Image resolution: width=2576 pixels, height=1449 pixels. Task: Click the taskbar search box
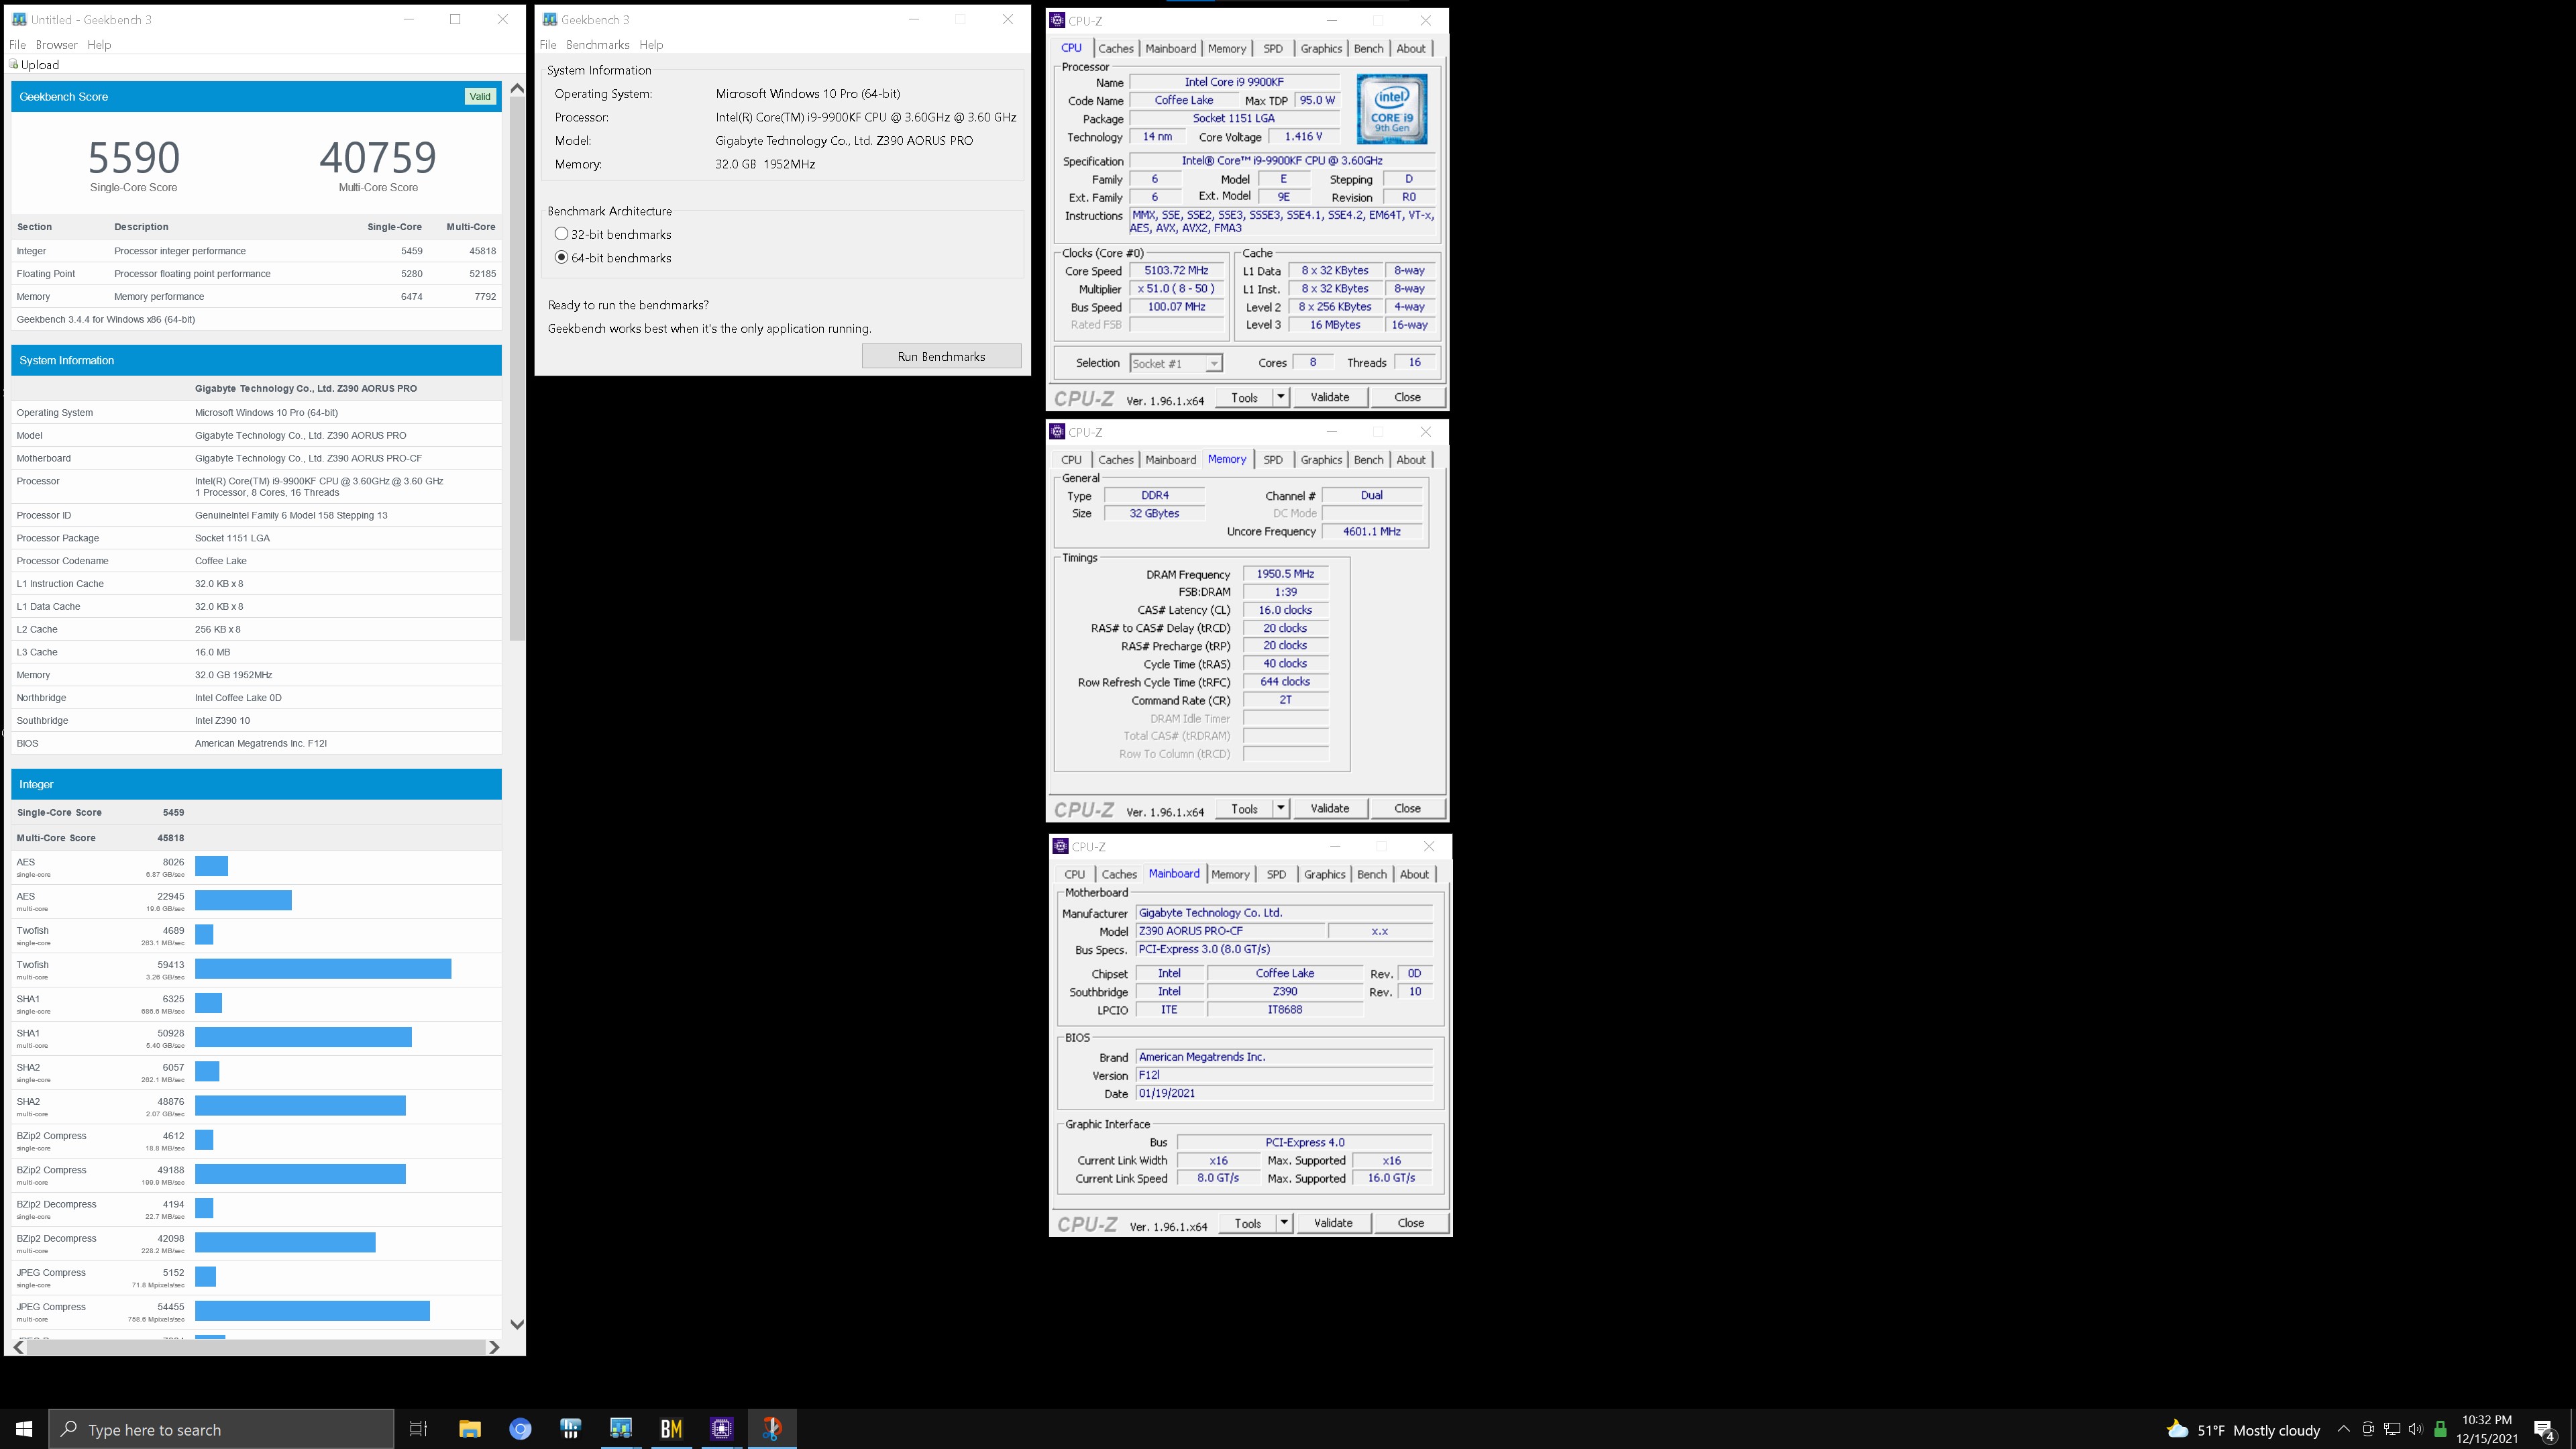[222, 1429]
